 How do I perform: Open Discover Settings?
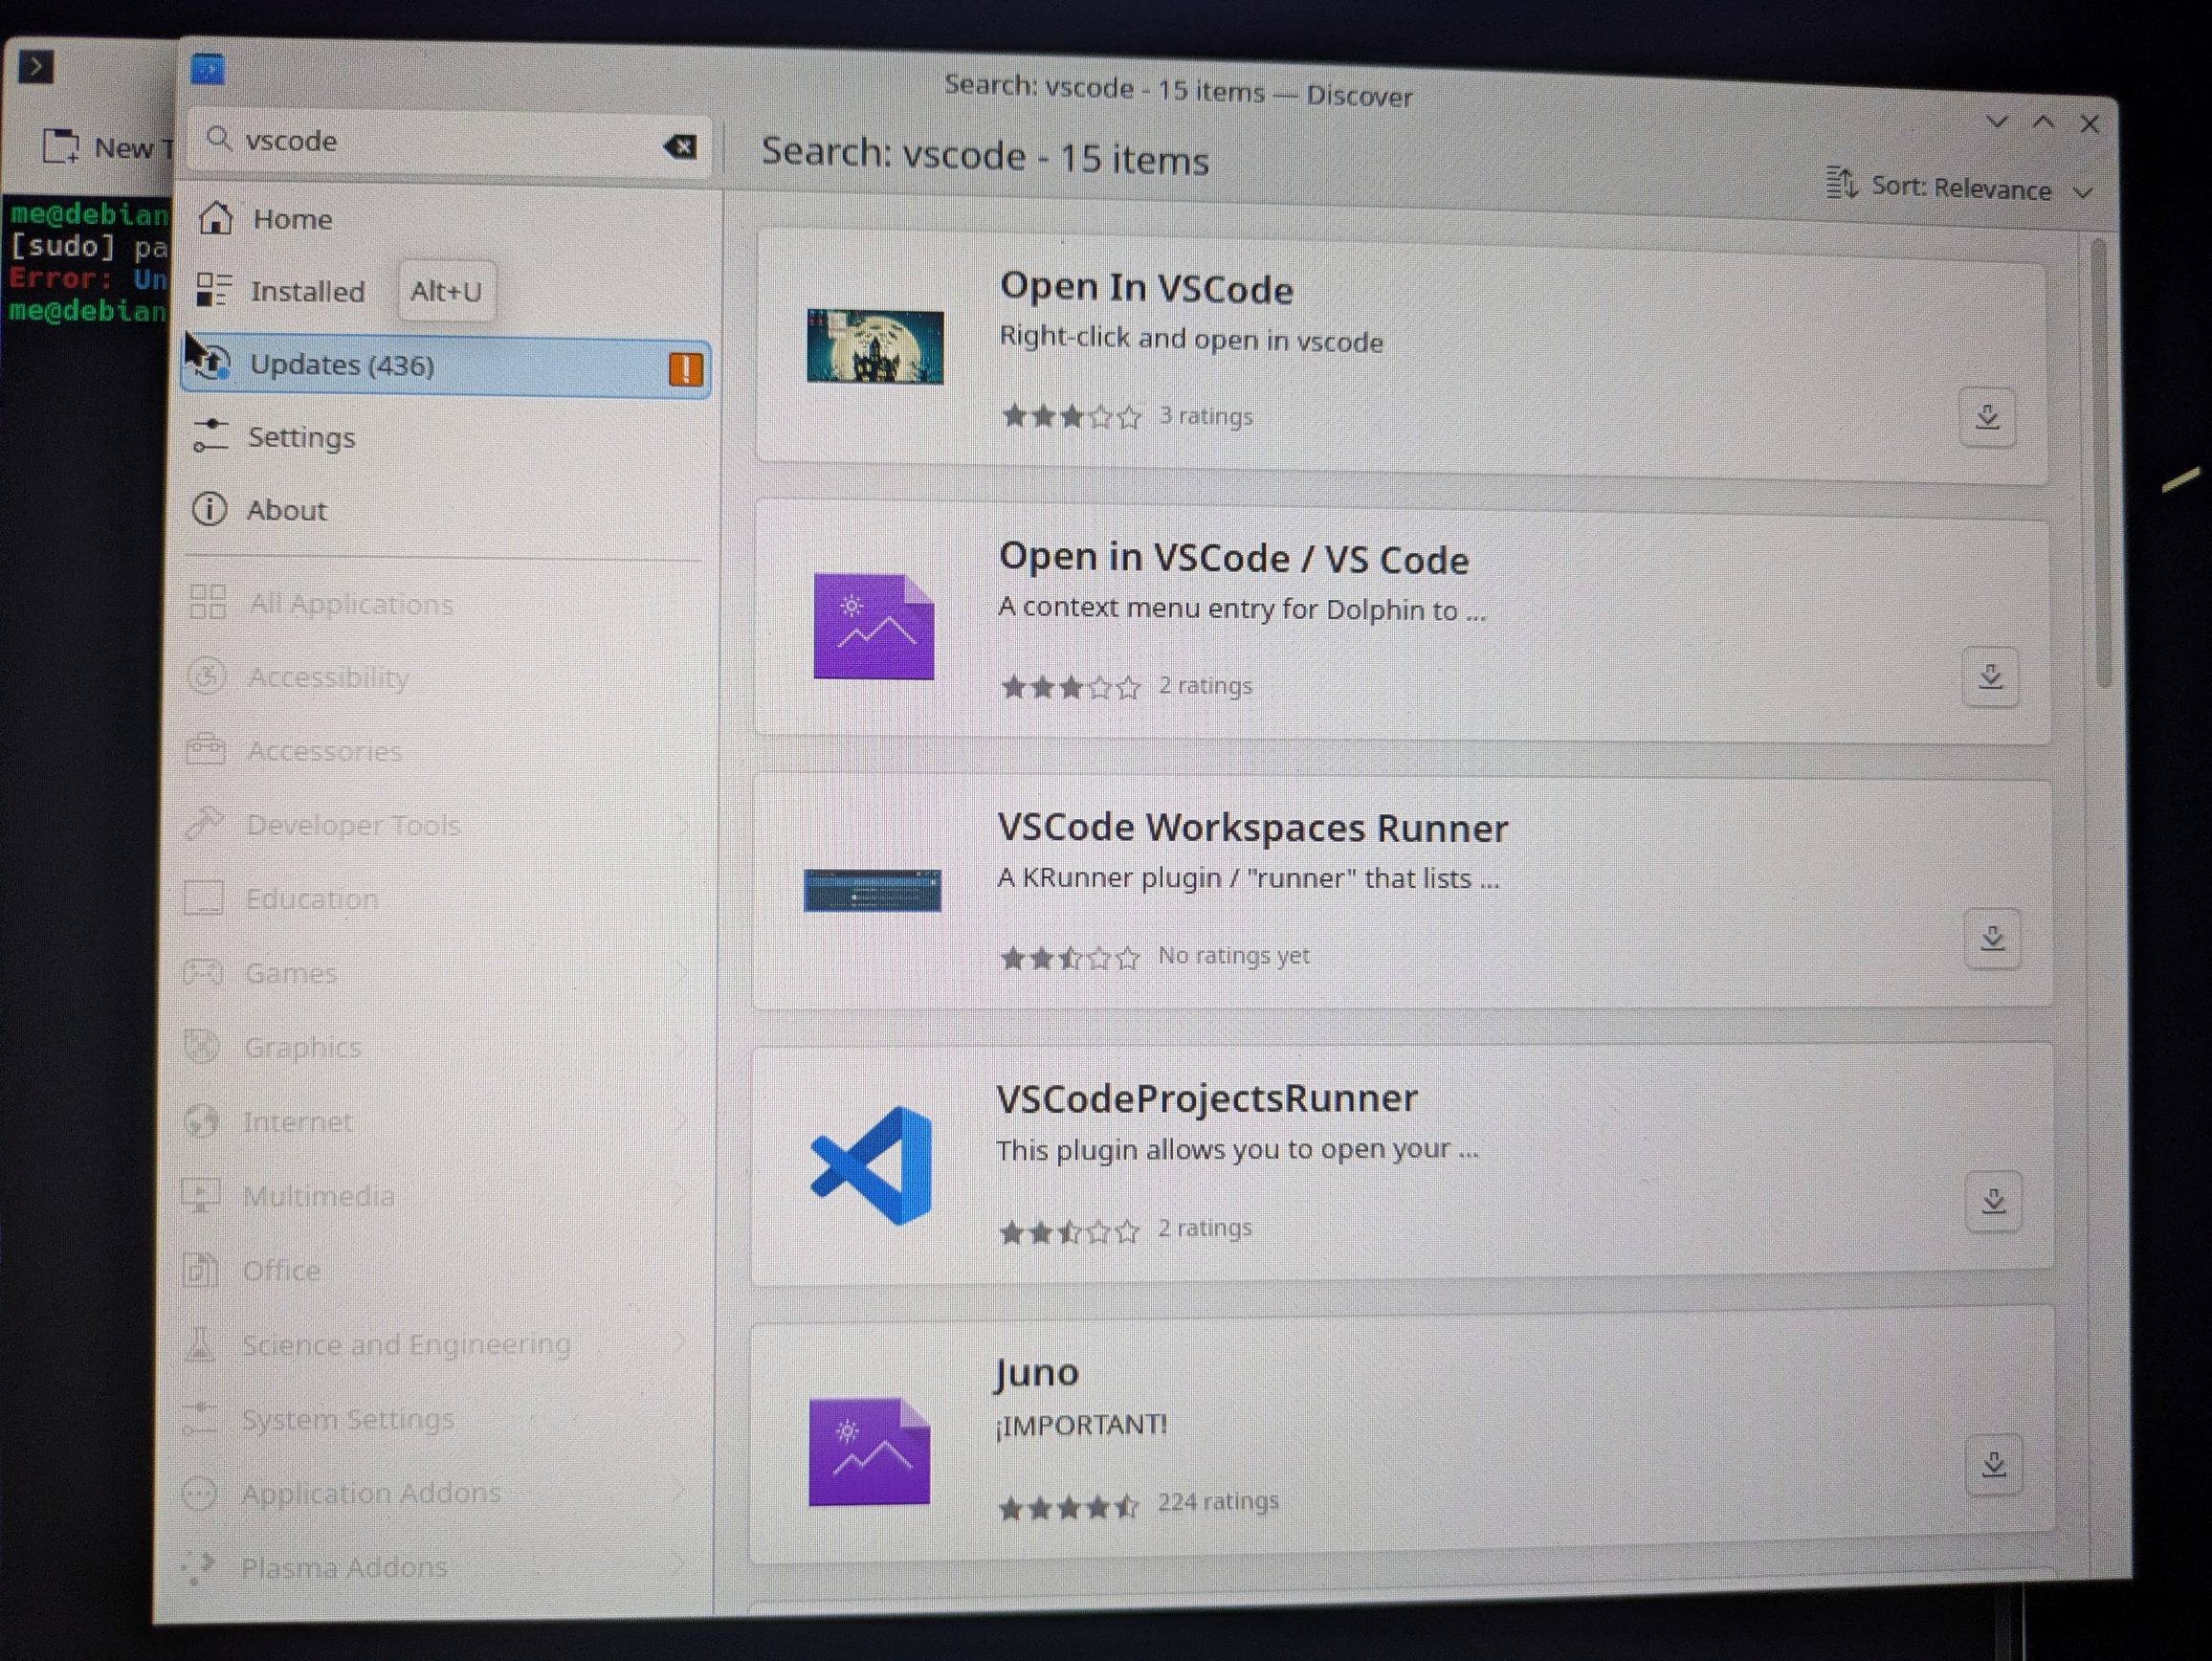point(301,437)
